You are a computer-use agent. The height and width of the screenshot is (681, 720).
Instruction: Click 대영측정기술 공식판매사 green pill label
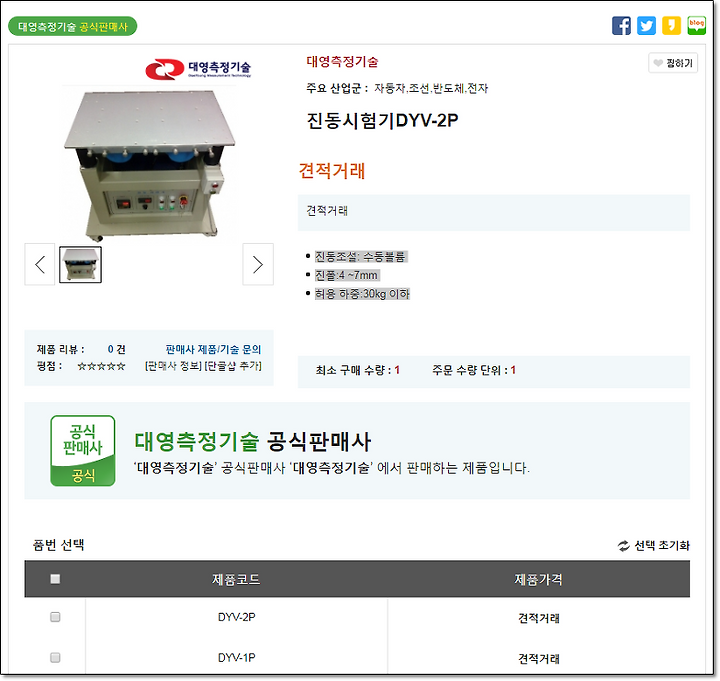coord(73,26)
